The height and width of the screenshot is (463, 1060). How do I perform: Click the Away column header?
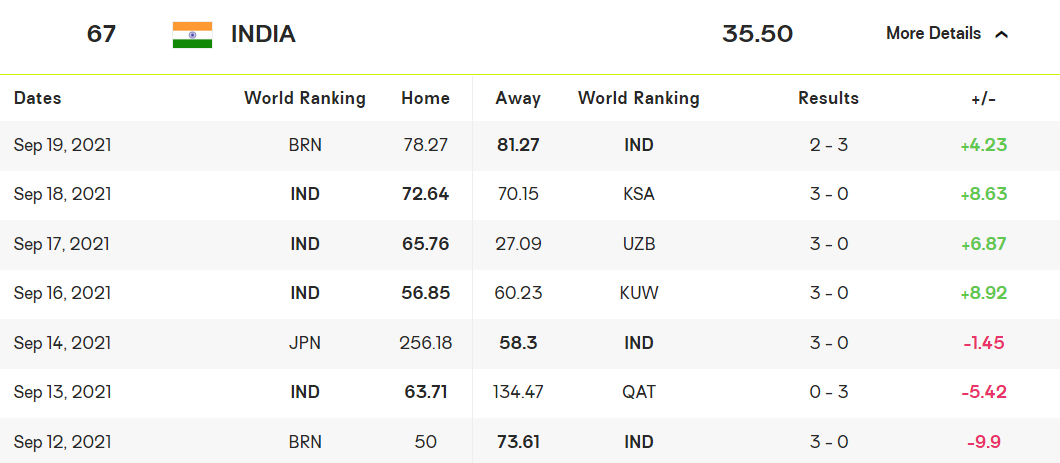pyautogui.click(x=518, y=98)
